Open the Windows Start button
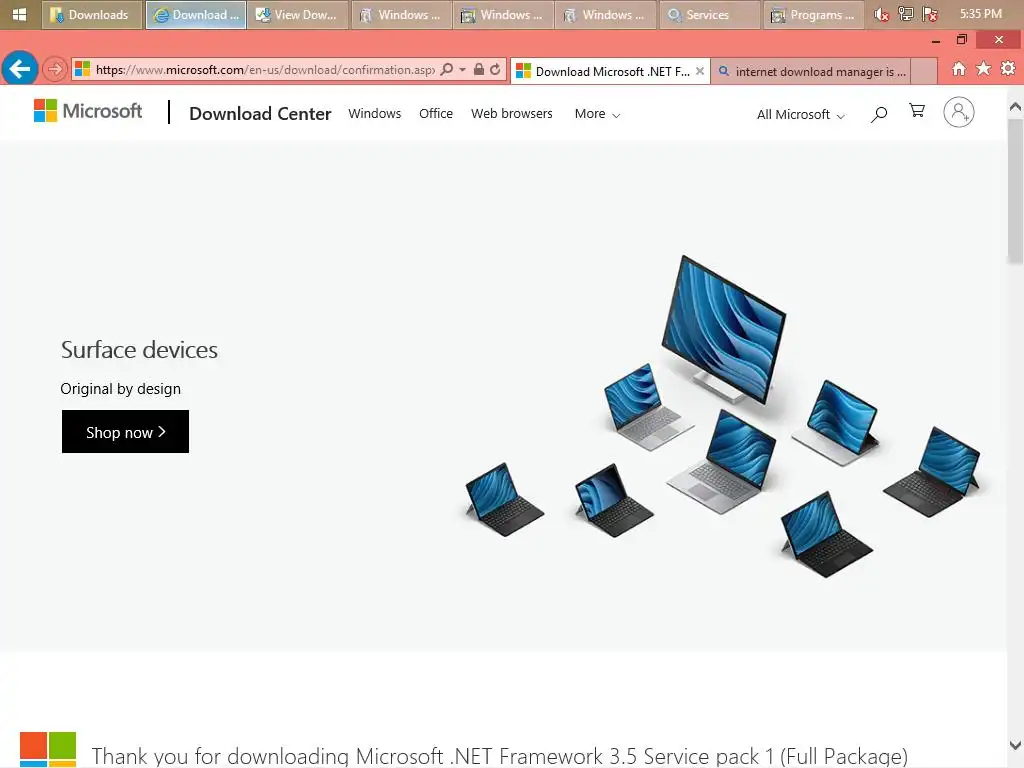The width and height of the screenshot is (1024, 768). coord(20,14)
